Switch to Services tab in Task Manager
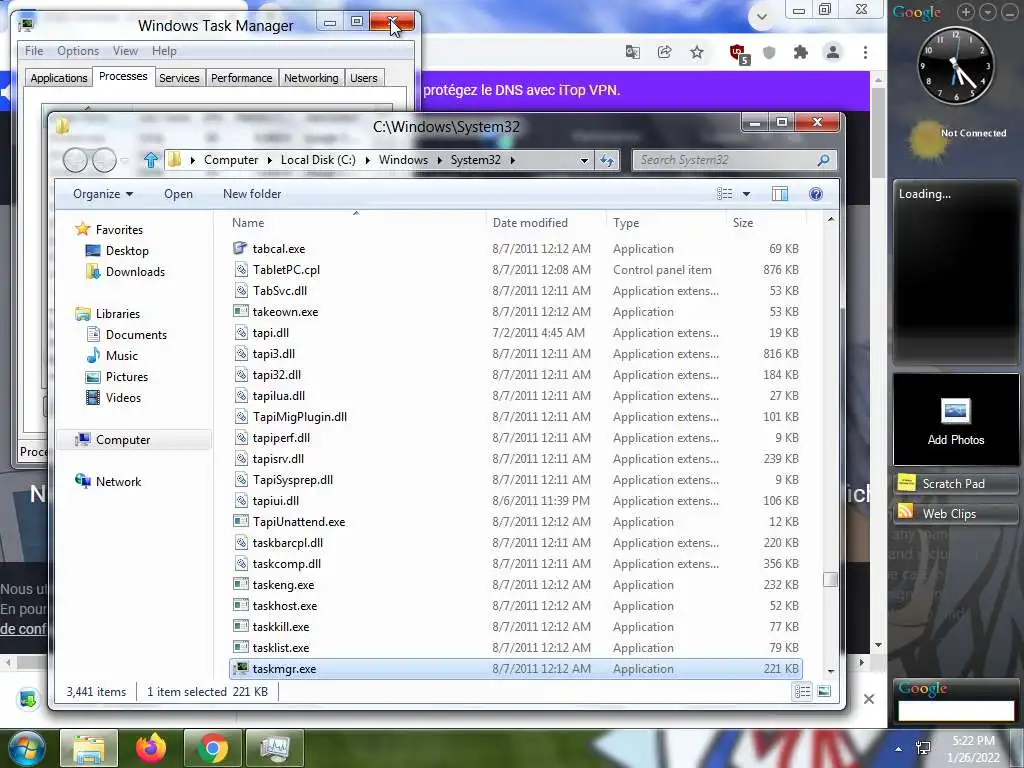Image resolution: width=1024 pixels, height=768 pixels. [179, 78]
